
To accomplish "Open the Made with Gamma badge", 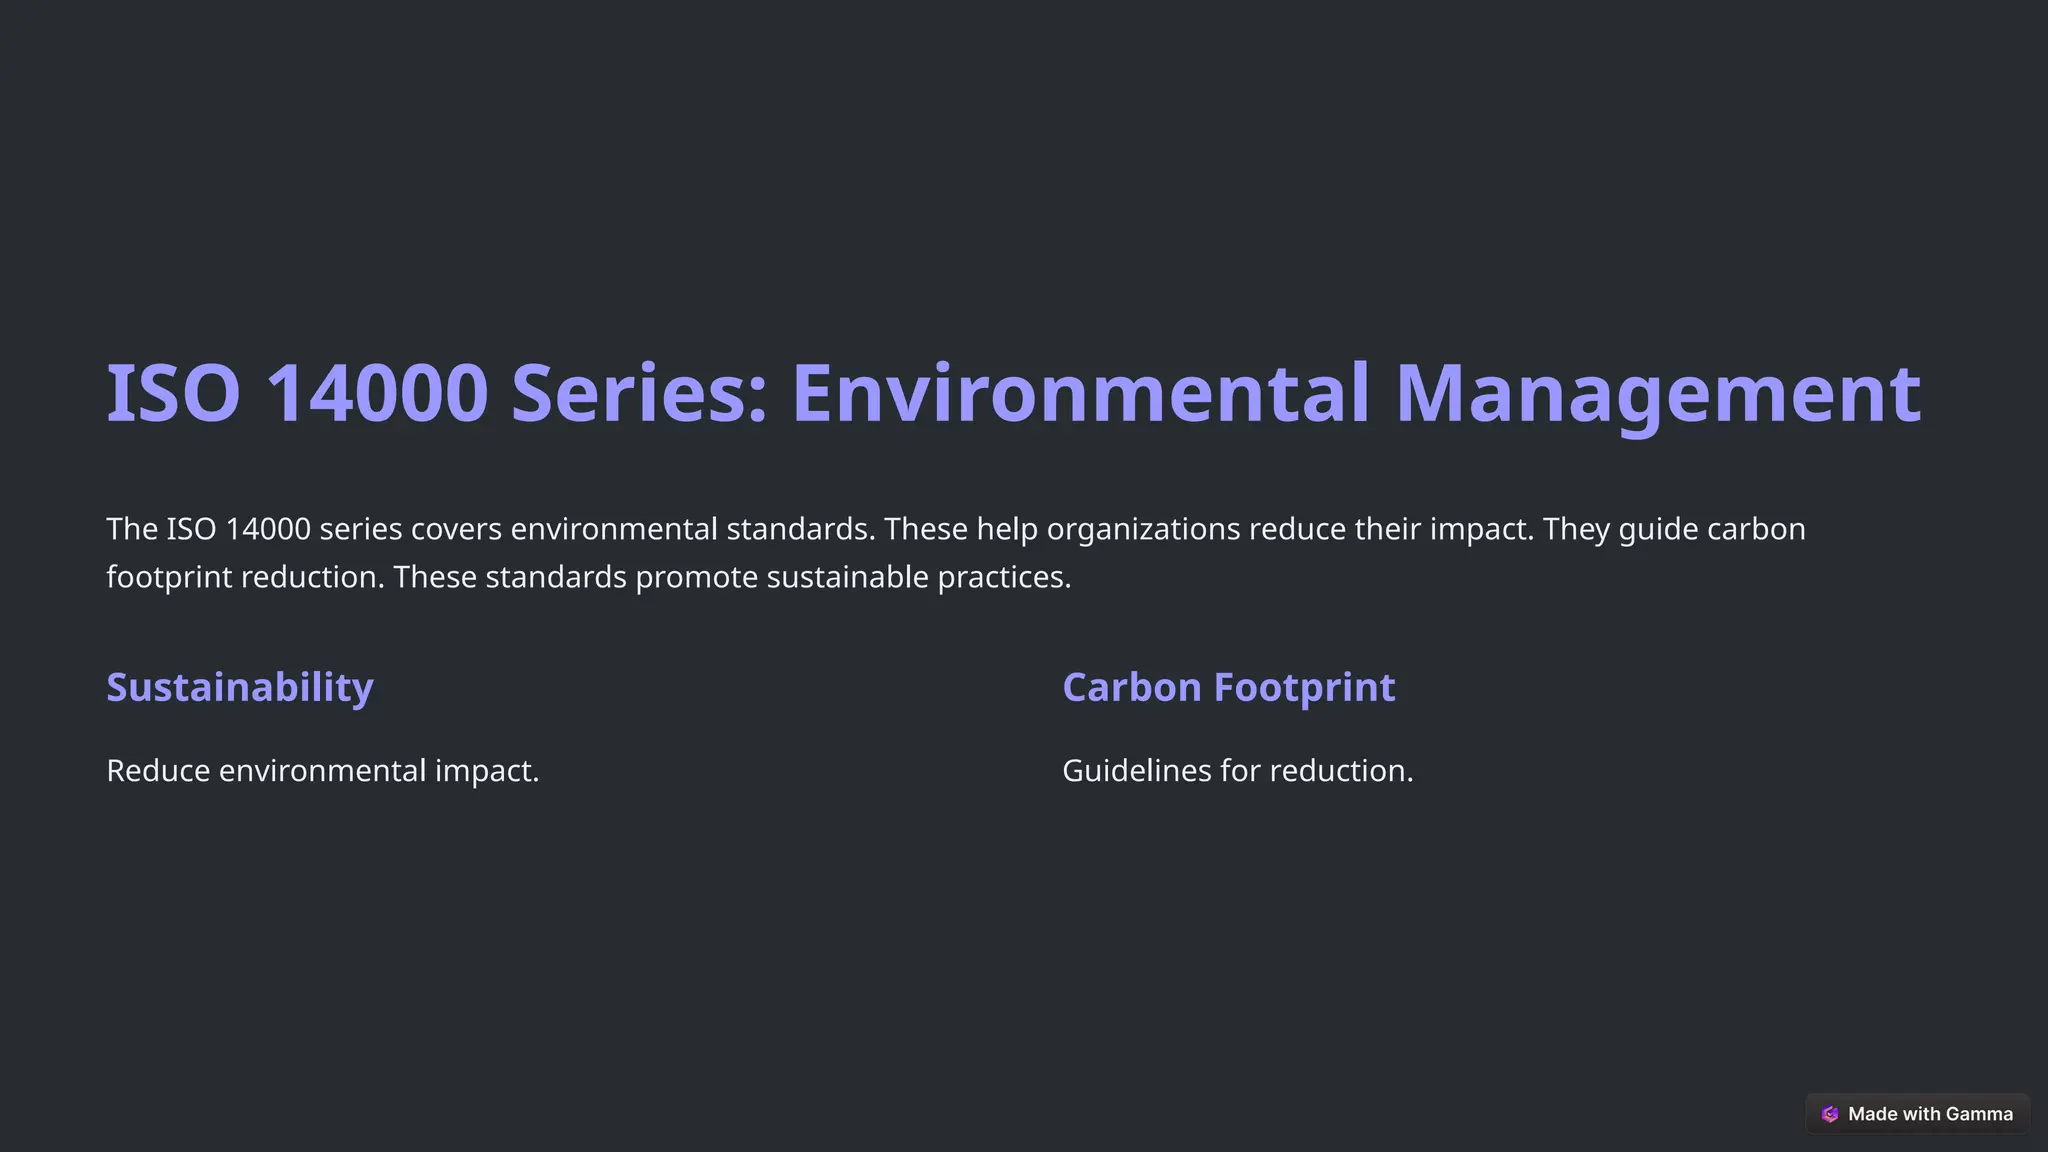I will point(1917,1114).
